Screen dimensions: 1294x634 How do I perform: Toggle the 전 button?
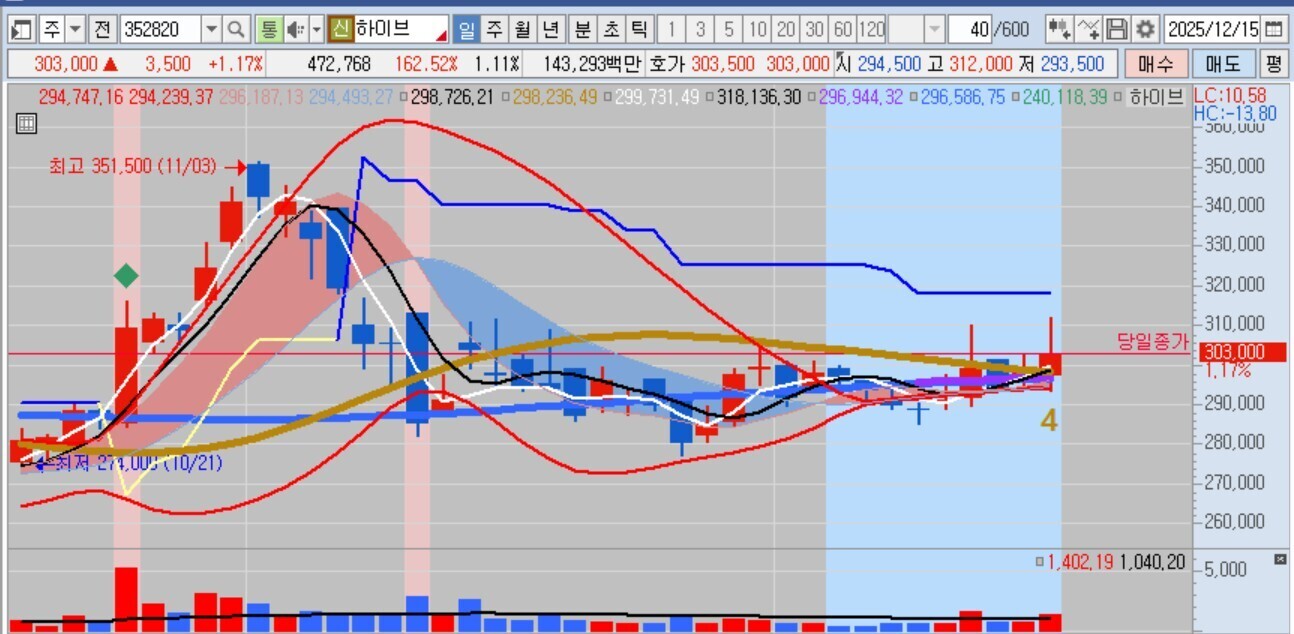coord(102,29)
